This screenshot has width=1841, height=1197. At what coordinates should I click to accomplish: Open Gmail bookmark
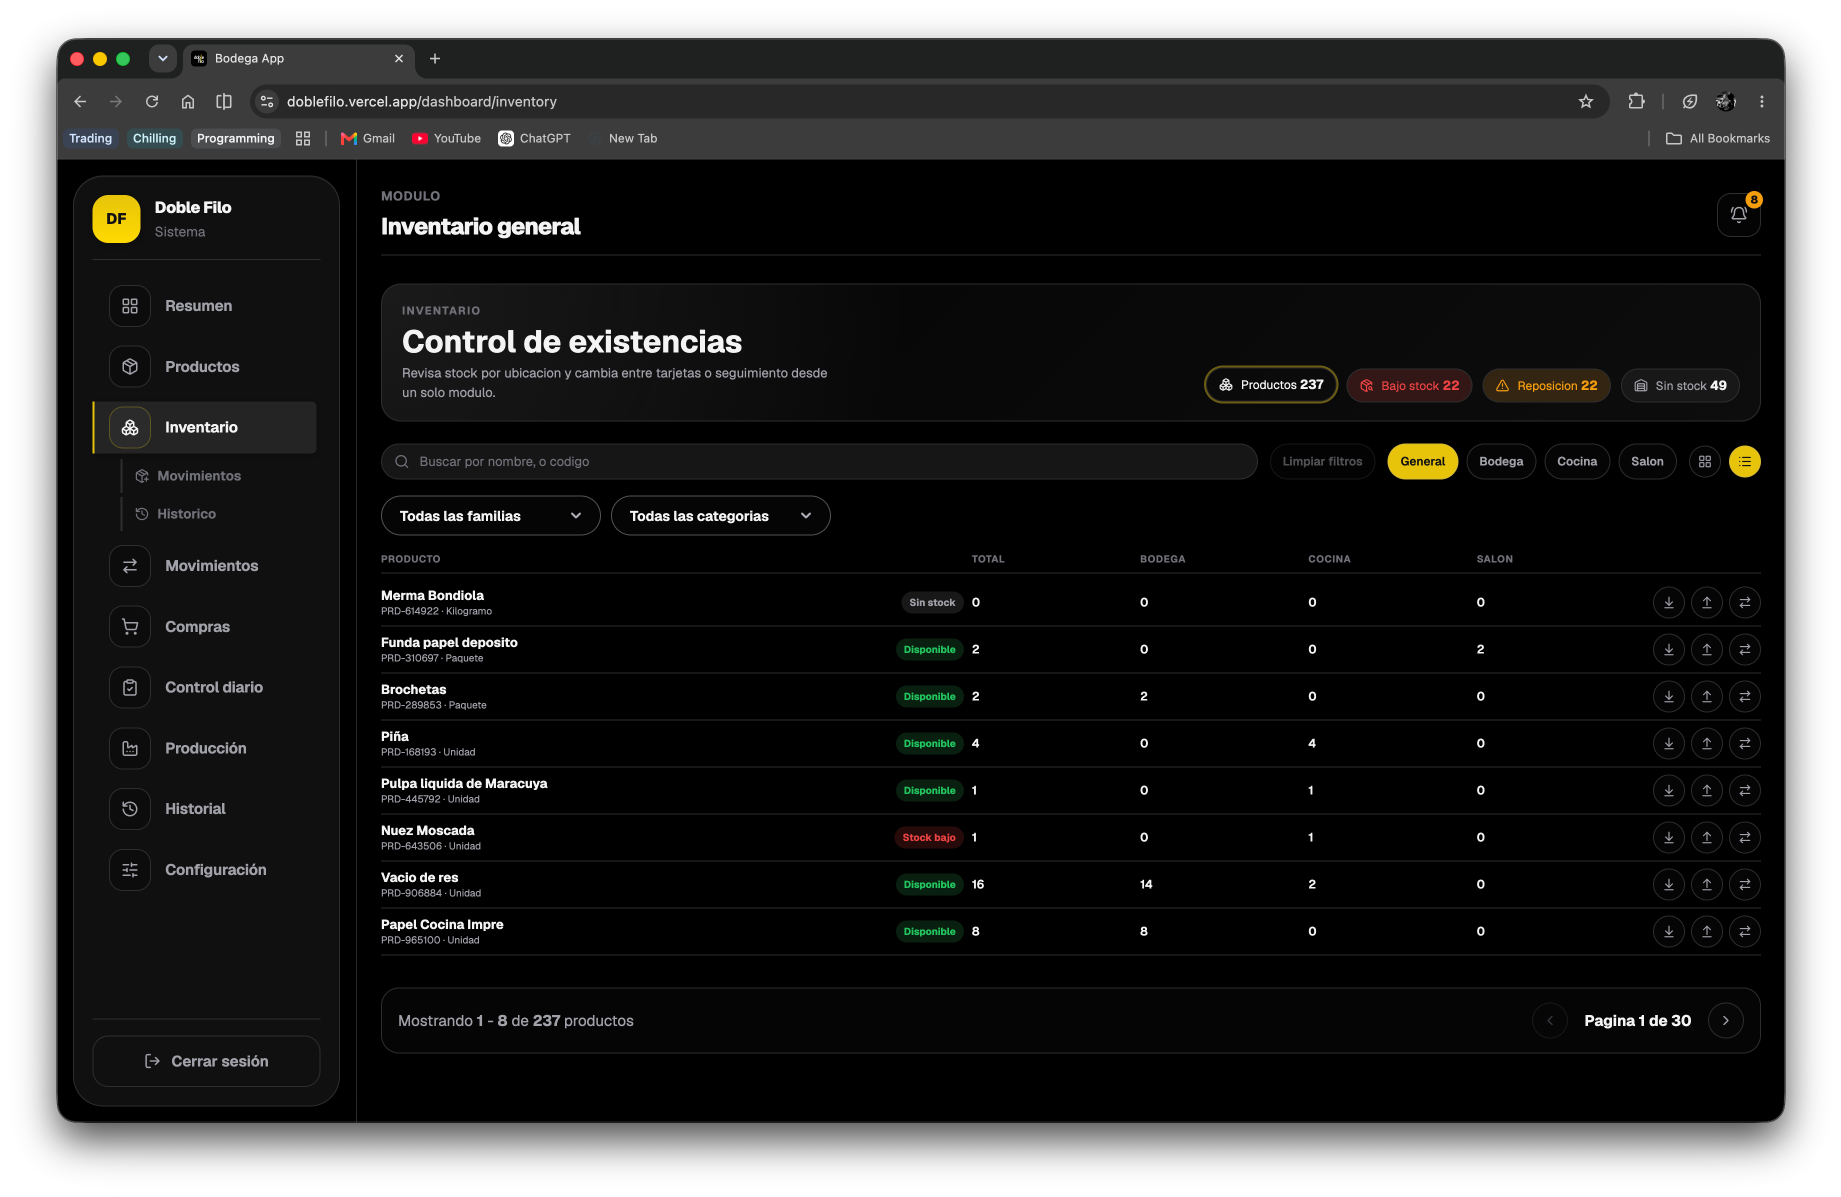(368, 139)
